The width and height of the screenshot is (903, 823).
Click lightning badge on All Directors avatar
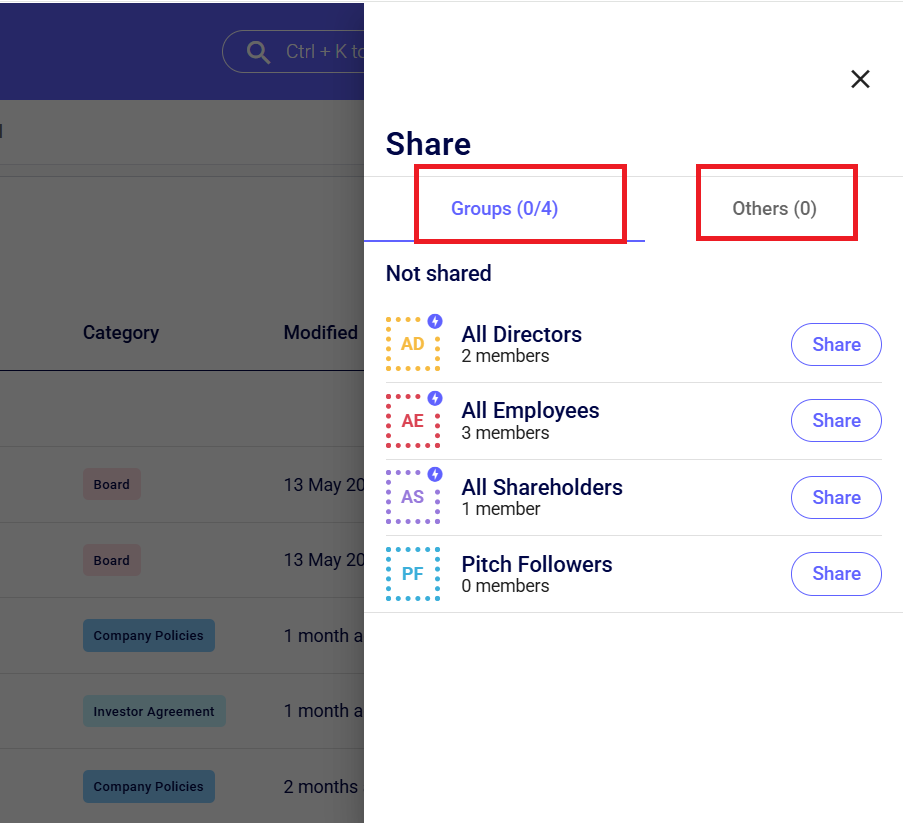pos(435,321)
